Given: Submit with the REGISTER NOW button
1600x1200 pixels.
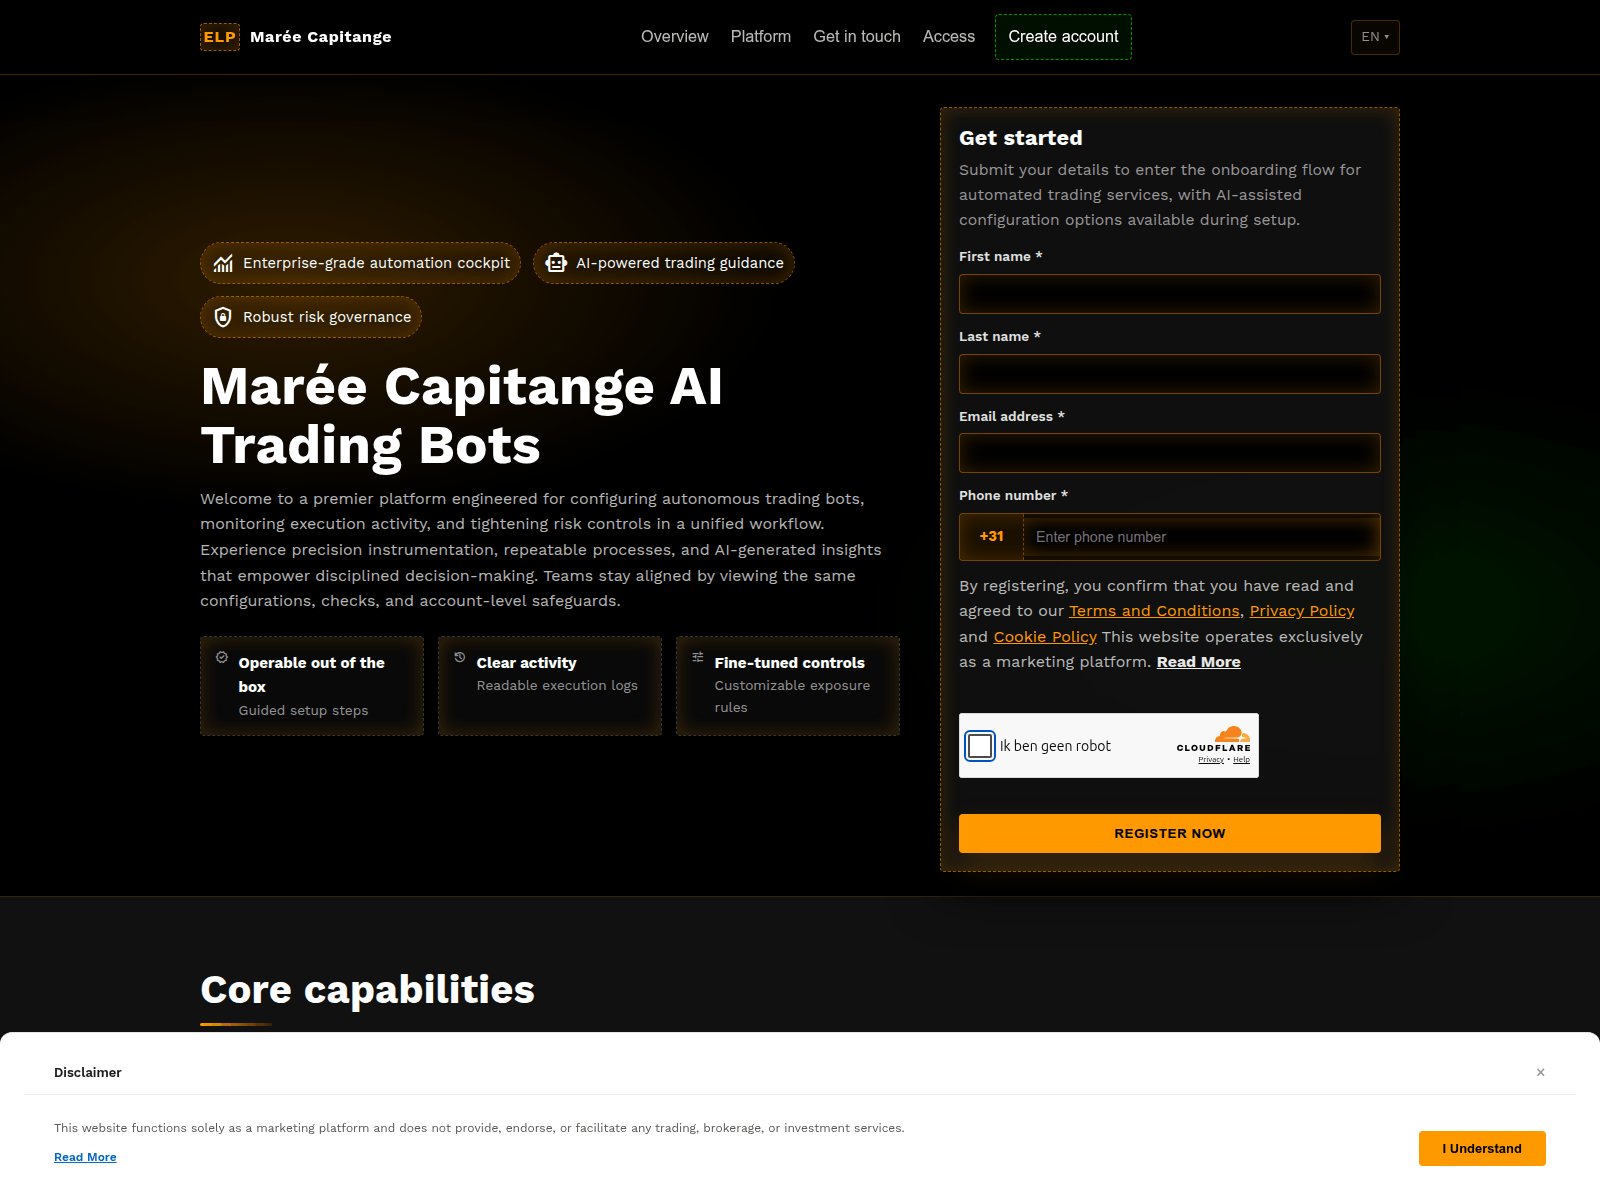Looking at the screenshot, I should pos(1170,833).
